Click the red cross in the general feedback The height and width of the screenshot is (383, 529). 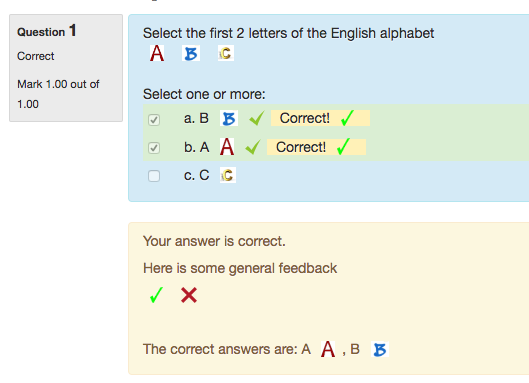[189, 295]
